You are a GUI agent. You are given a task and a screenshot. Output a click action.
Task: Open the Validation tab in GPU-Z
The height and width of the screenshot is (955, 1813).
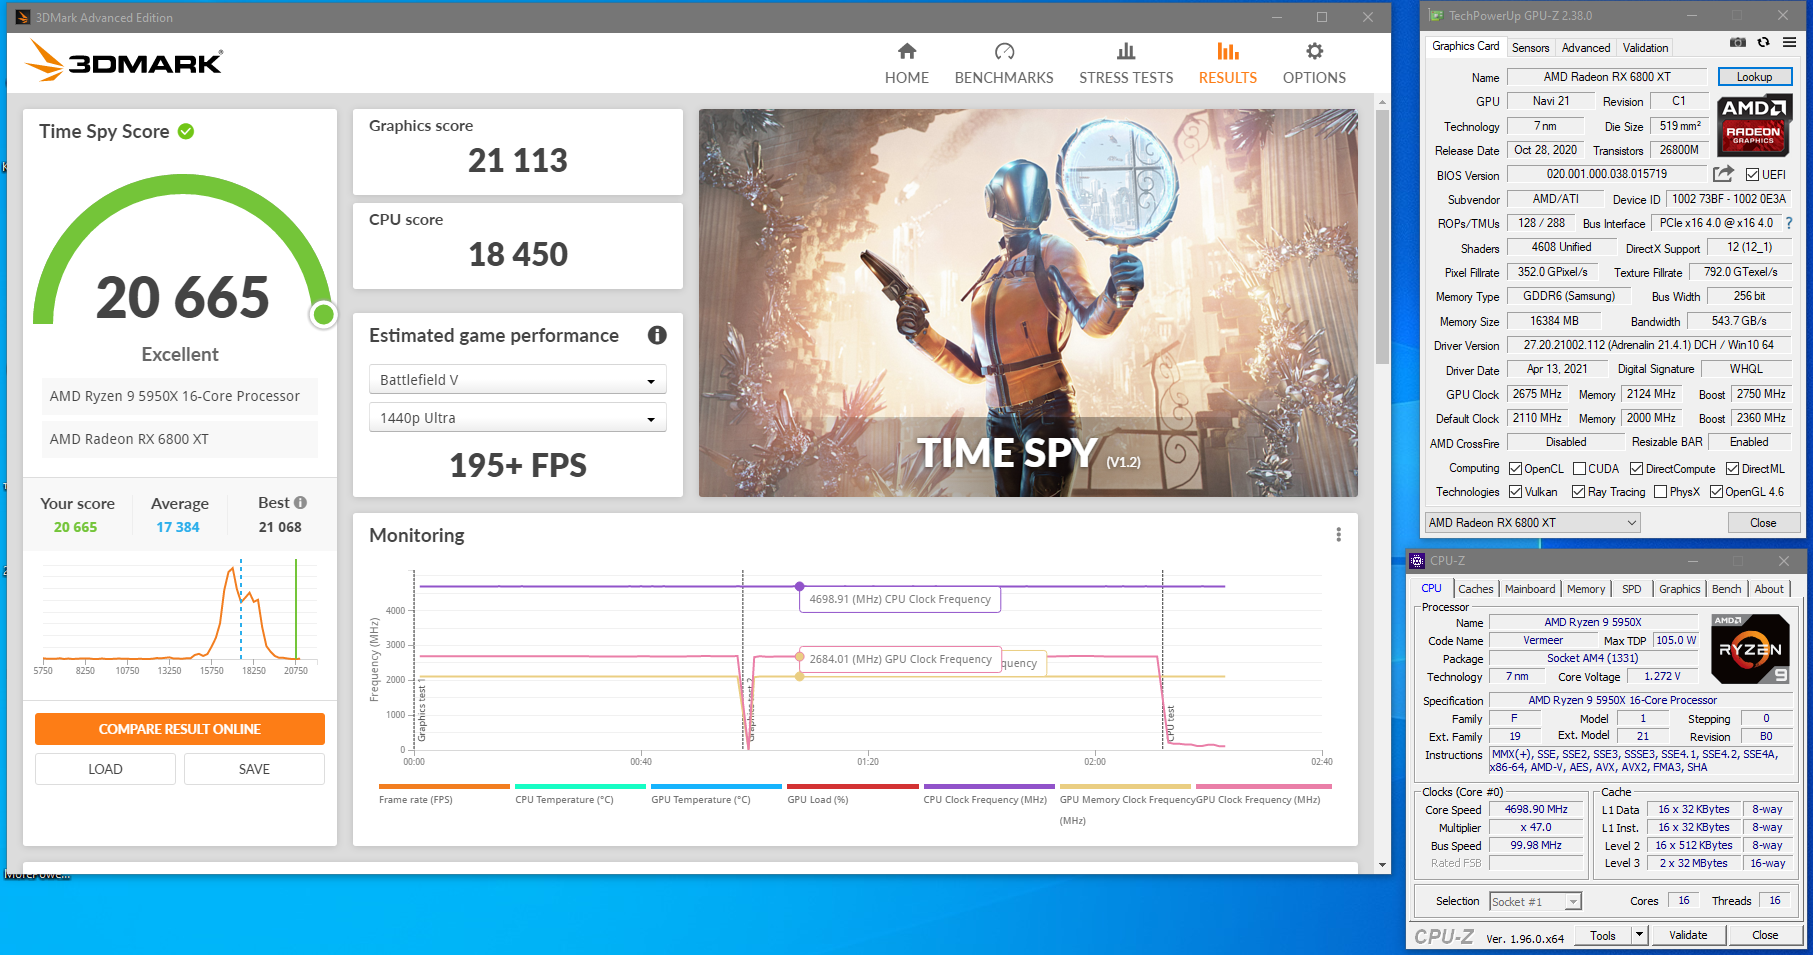(1645, 48)
